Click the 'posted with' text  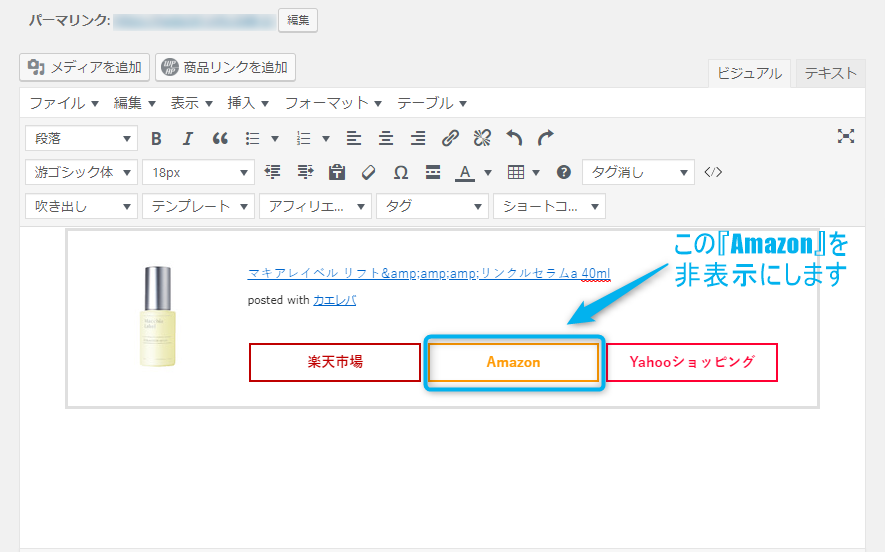(278, 300)
